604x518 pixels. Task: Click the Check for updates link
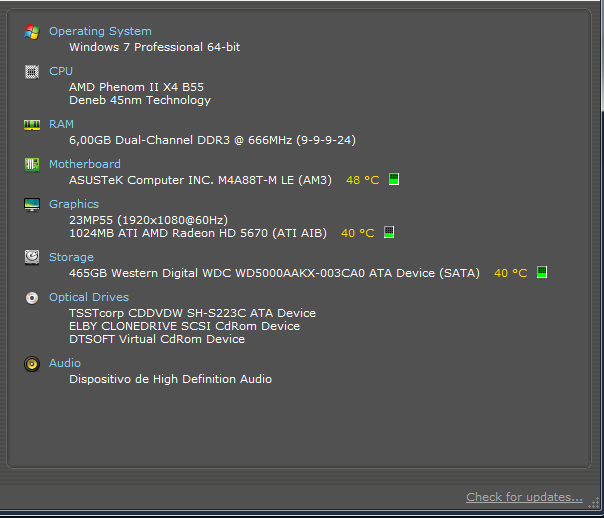[x=524, y=497]
